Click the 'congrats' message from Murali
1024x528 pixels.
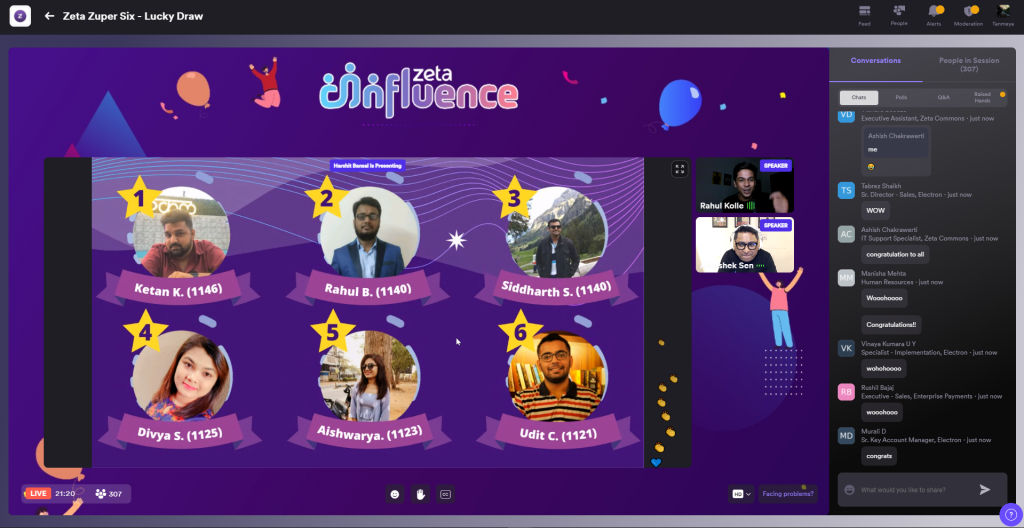(879, 456)
